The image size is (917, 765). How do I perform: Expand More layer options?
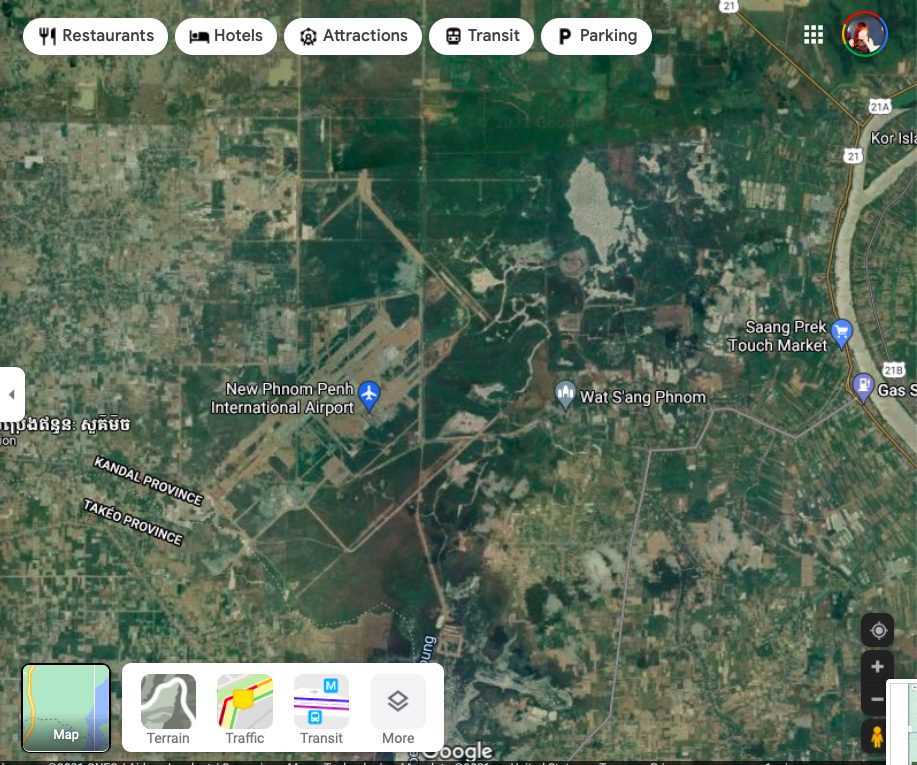coord(398,709)
